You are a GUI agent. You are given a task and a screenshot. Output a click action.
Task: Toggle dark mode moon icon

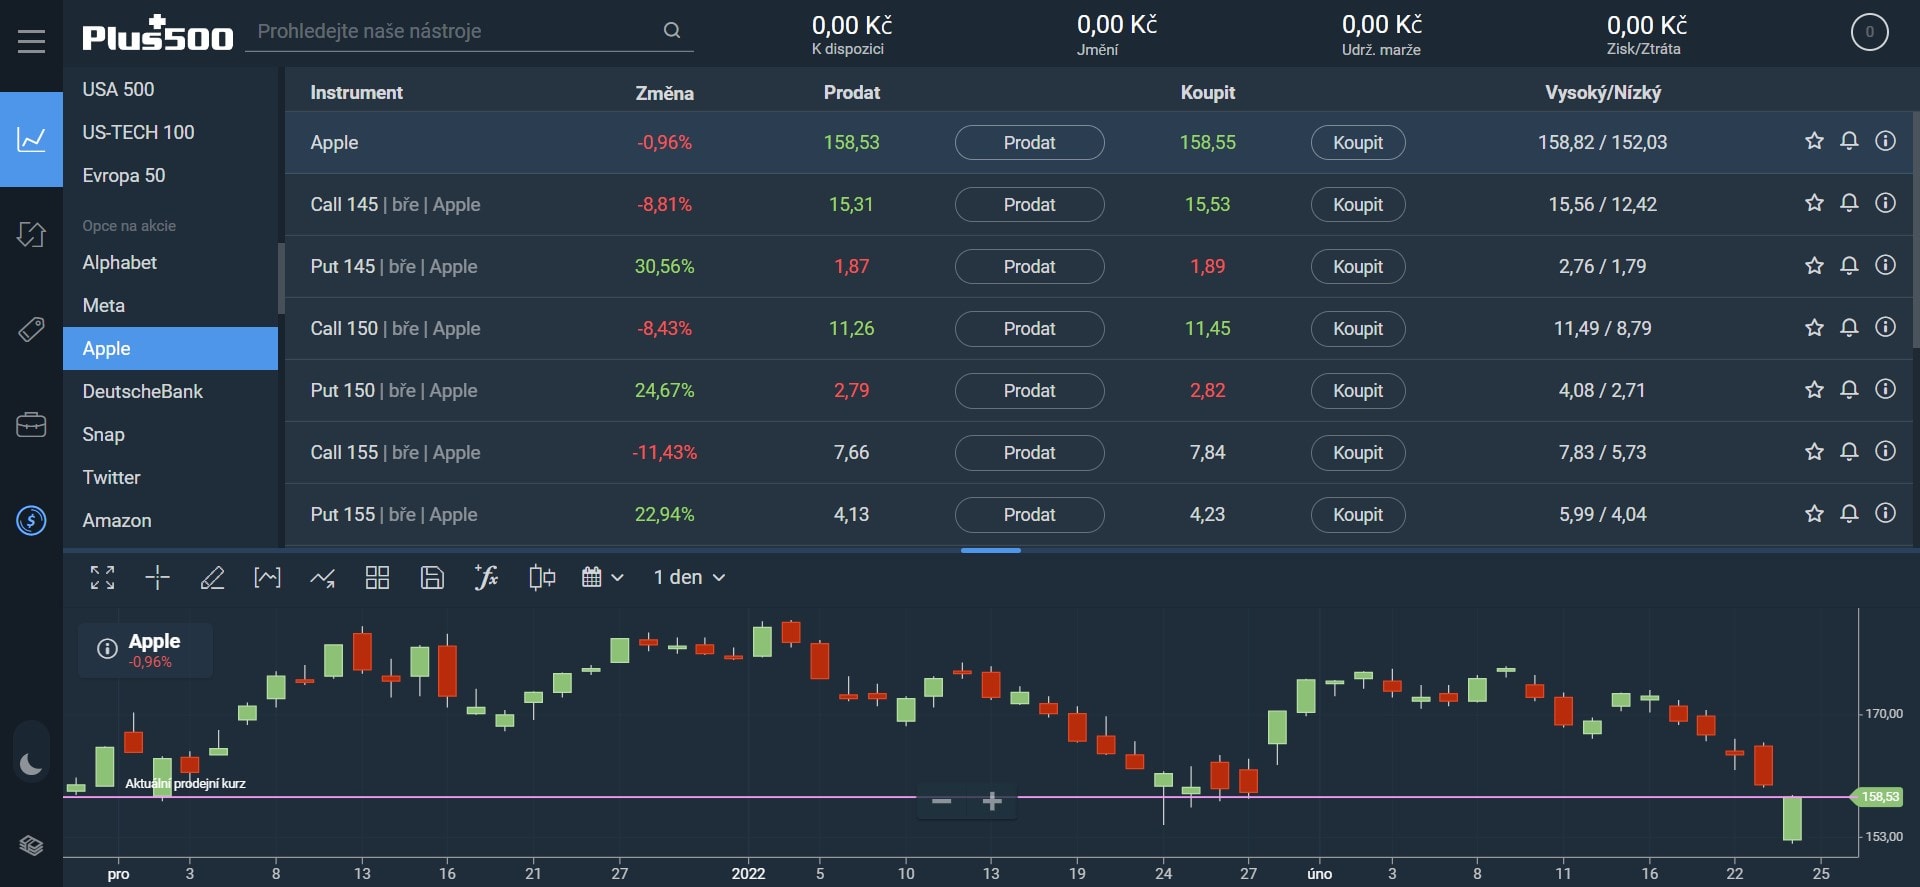point(31,765)
